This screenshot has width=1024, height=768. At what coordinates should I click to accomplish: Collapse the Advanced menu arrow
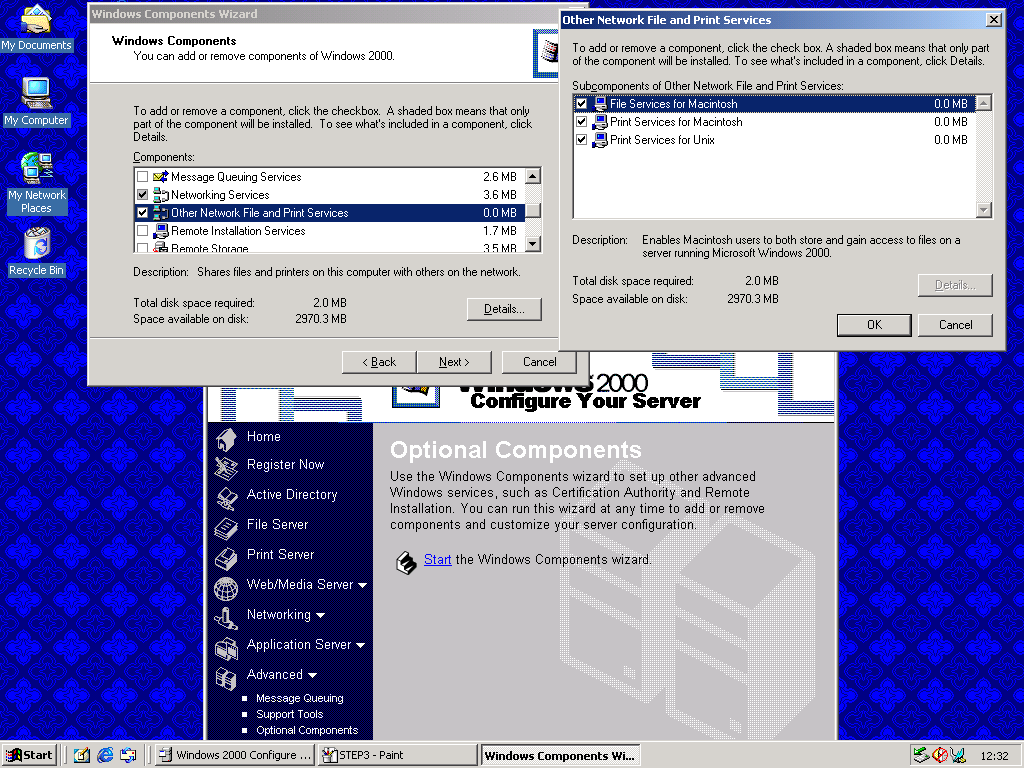(312, 675)
